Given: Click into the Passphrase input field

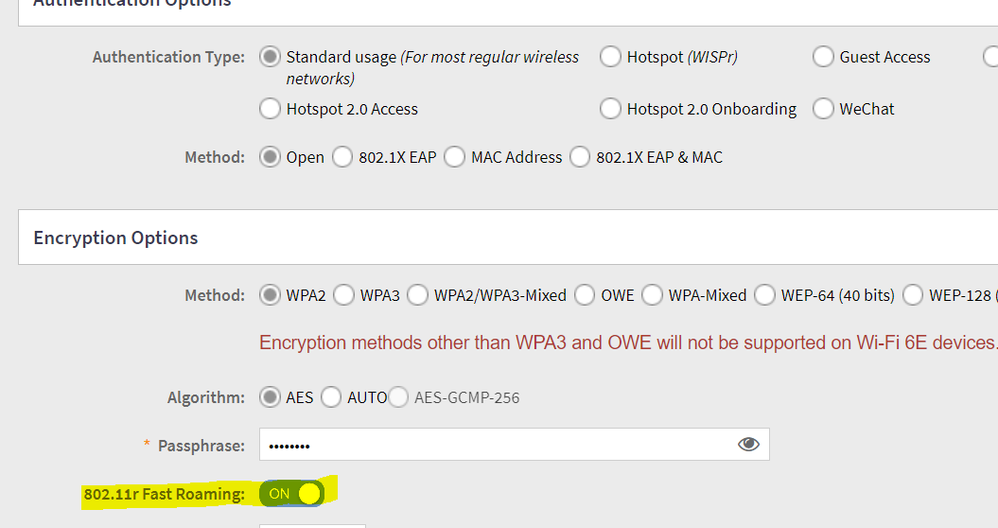Looking at the screenshot, I should pyautogui.click(x=490, y=444).
